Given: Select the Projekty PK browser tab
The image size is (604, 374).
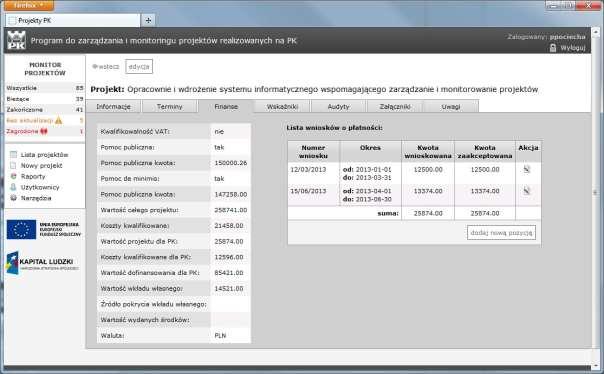Looking at the screenshot, I should (73, 20).
